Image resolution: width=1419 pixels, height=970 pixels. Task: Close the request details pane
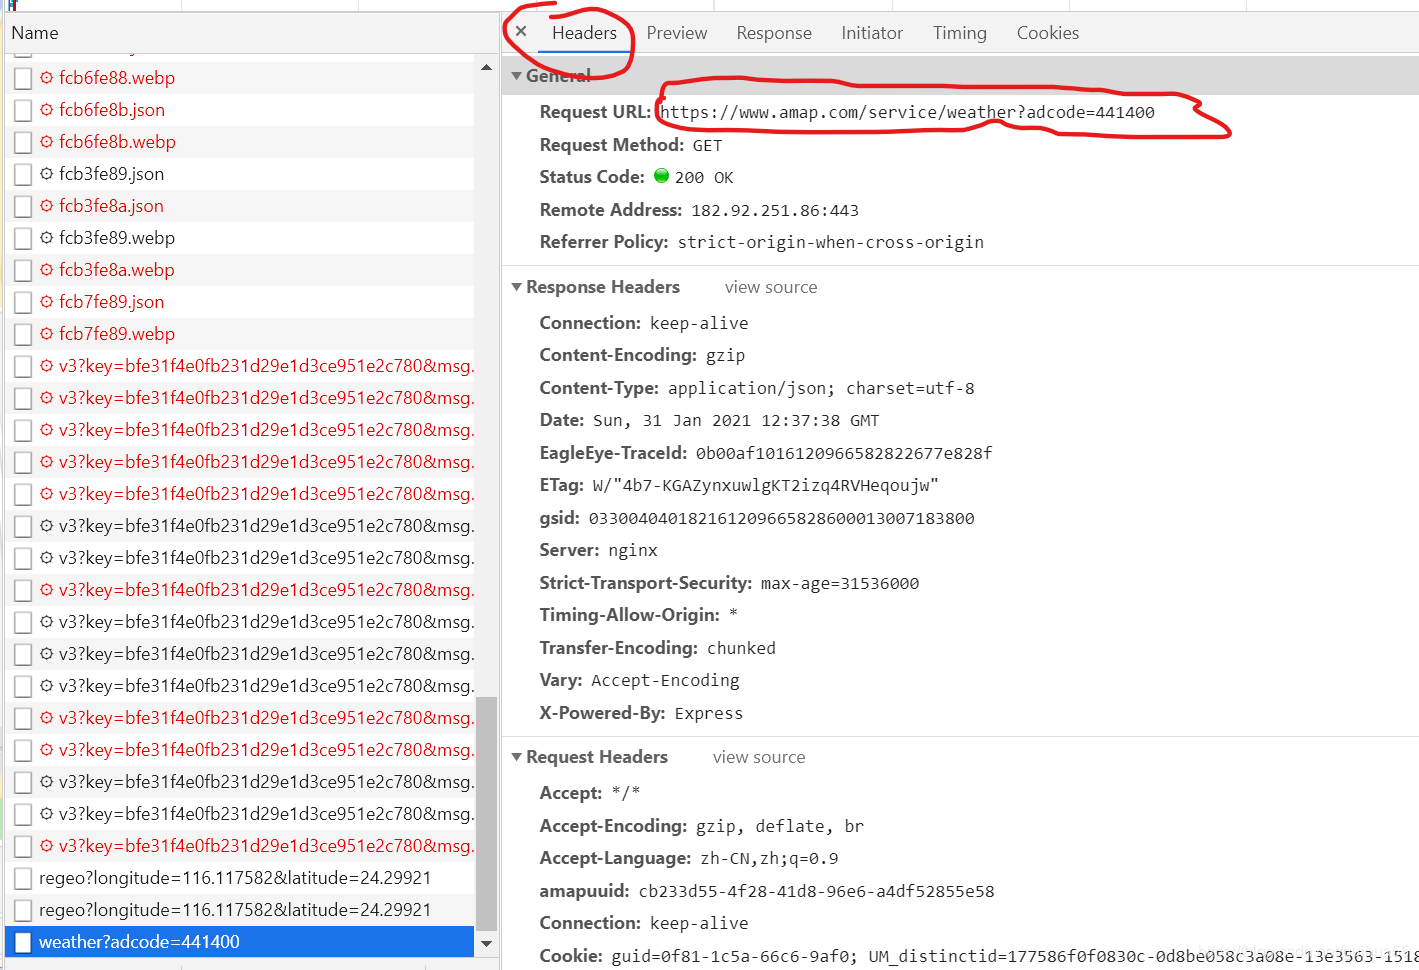click(x=521, y=31)
